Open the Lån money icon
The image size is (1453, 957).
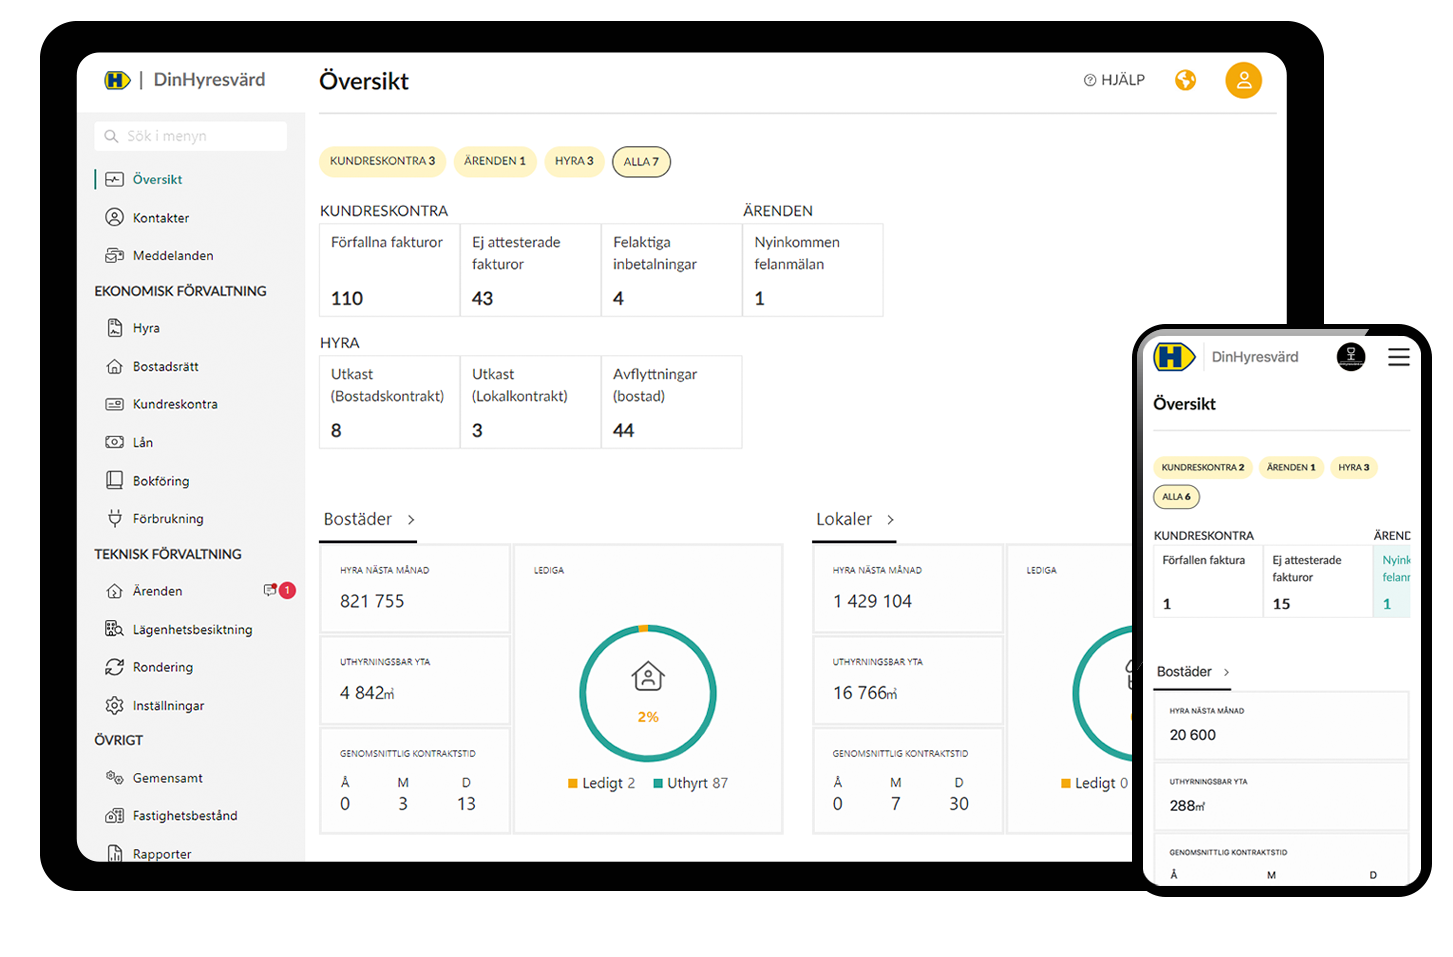(115, 442)
